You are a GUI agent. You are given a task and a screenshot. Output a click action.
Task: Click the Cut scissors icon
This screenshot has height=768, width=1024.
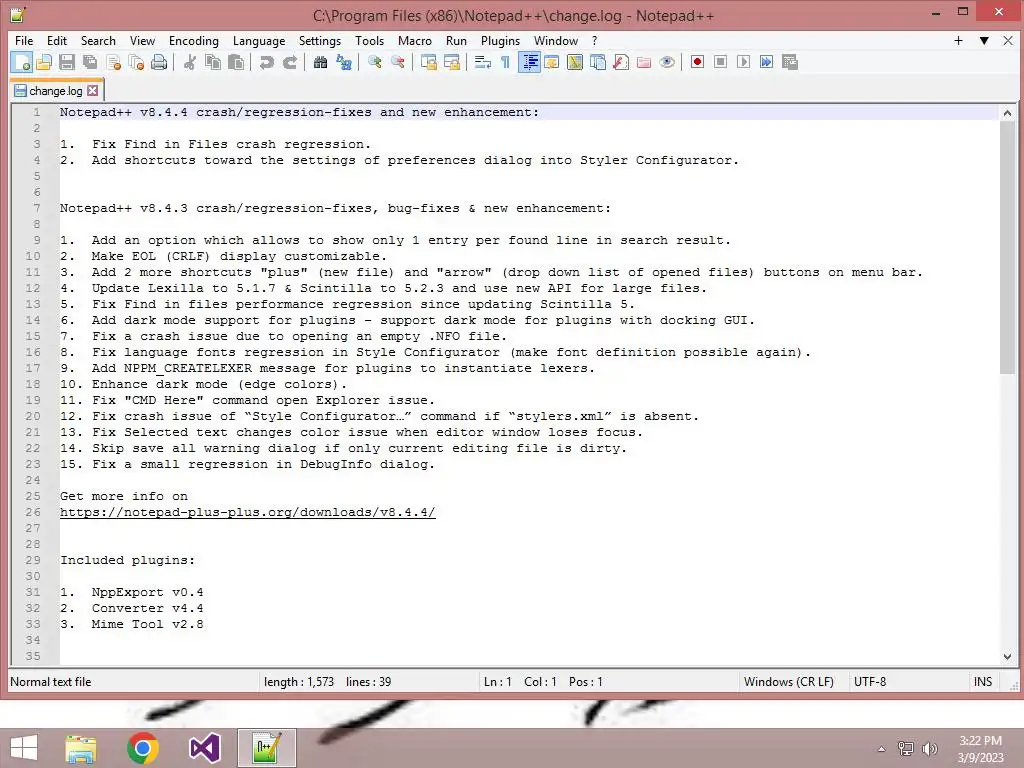tap(190, 62)
